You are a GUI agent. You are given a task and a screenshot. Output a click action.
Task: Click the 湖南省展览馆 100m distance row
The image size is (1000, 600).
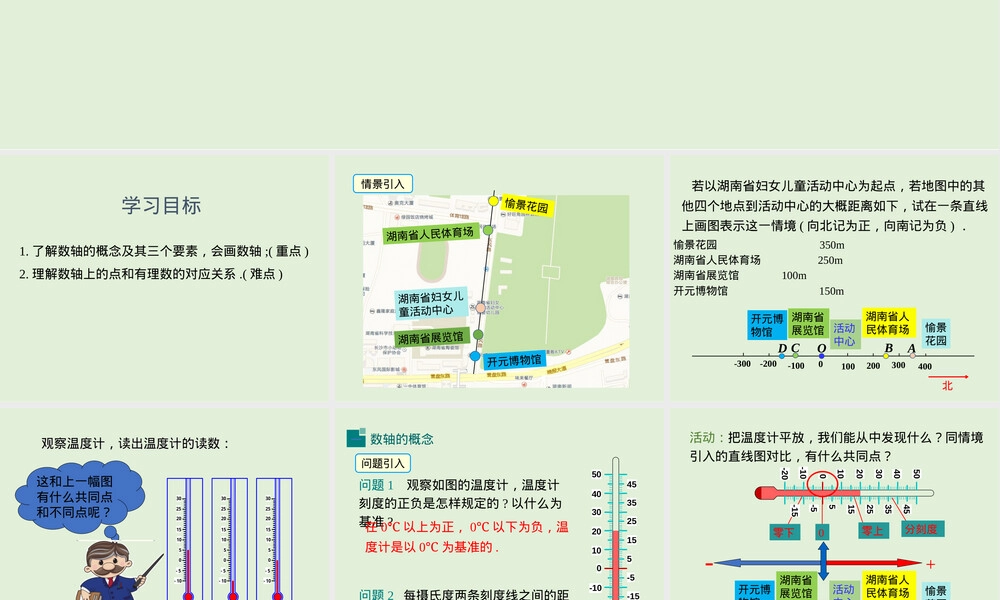[x=740, y=275]
